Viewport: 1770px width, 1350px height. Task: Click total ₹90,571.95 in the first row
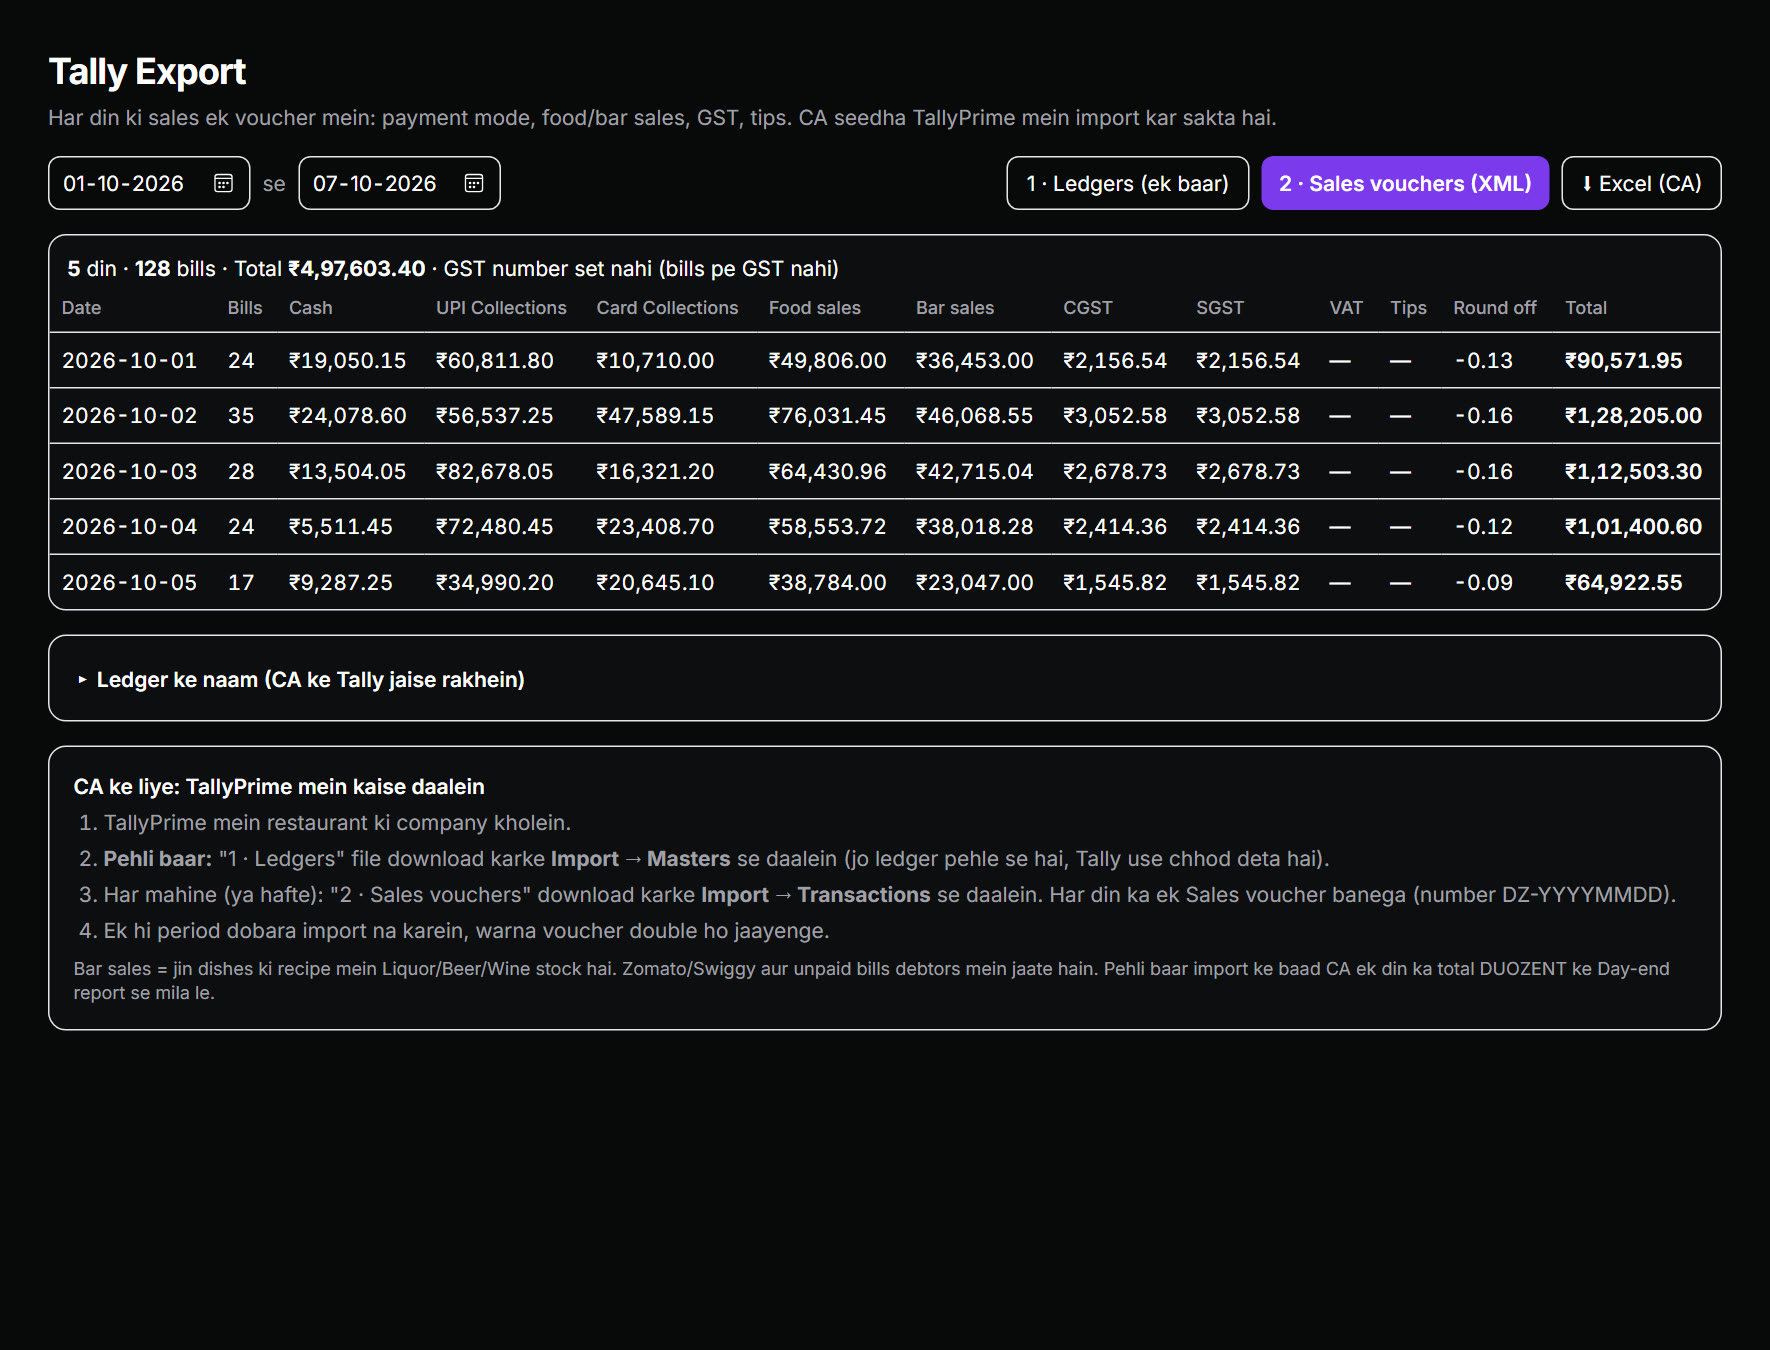(x=1623, y=360)
